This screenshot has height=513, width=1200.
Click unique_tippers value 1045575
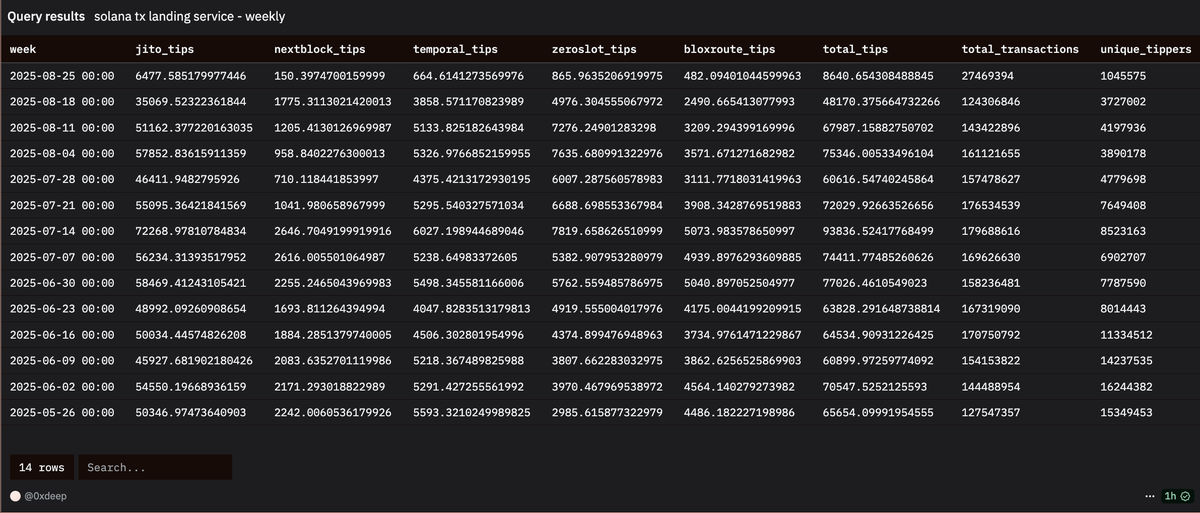pos(1123,76)
